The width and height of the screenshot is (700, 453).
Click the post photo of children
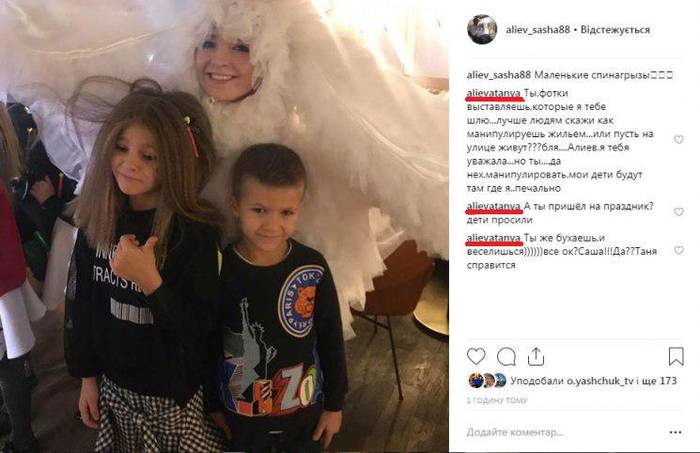click(x=224, y=226)
